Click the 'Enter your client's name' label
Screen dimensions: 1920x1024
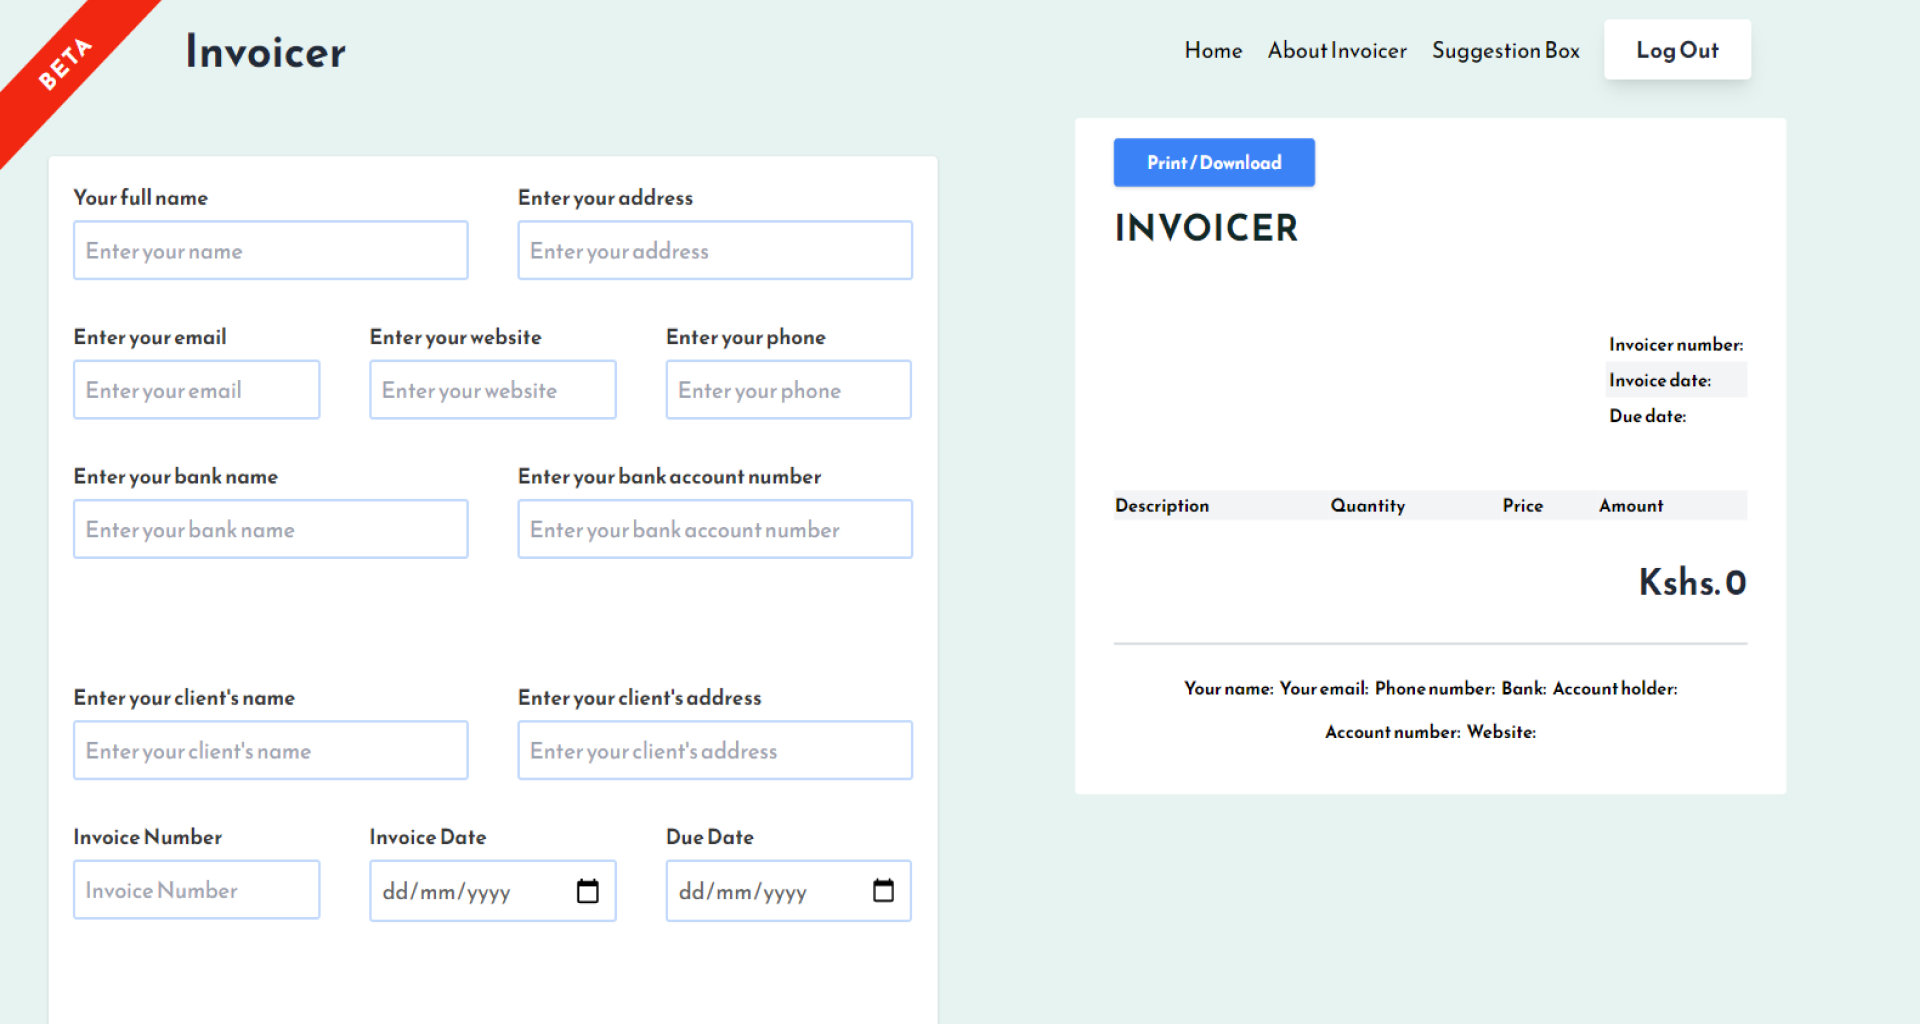[x=184, y=698]
